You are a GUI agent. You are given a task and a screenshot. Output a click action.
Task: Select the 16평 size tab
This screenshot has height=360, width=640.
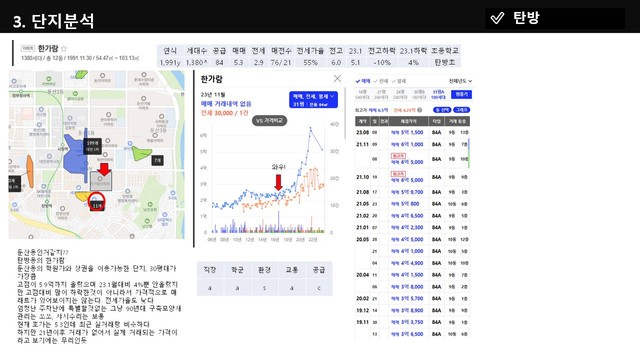pos(362,95)
